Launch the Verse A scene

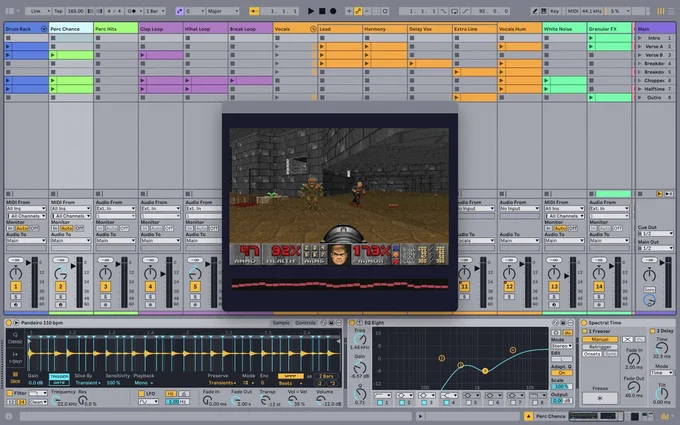pos(640,46)
